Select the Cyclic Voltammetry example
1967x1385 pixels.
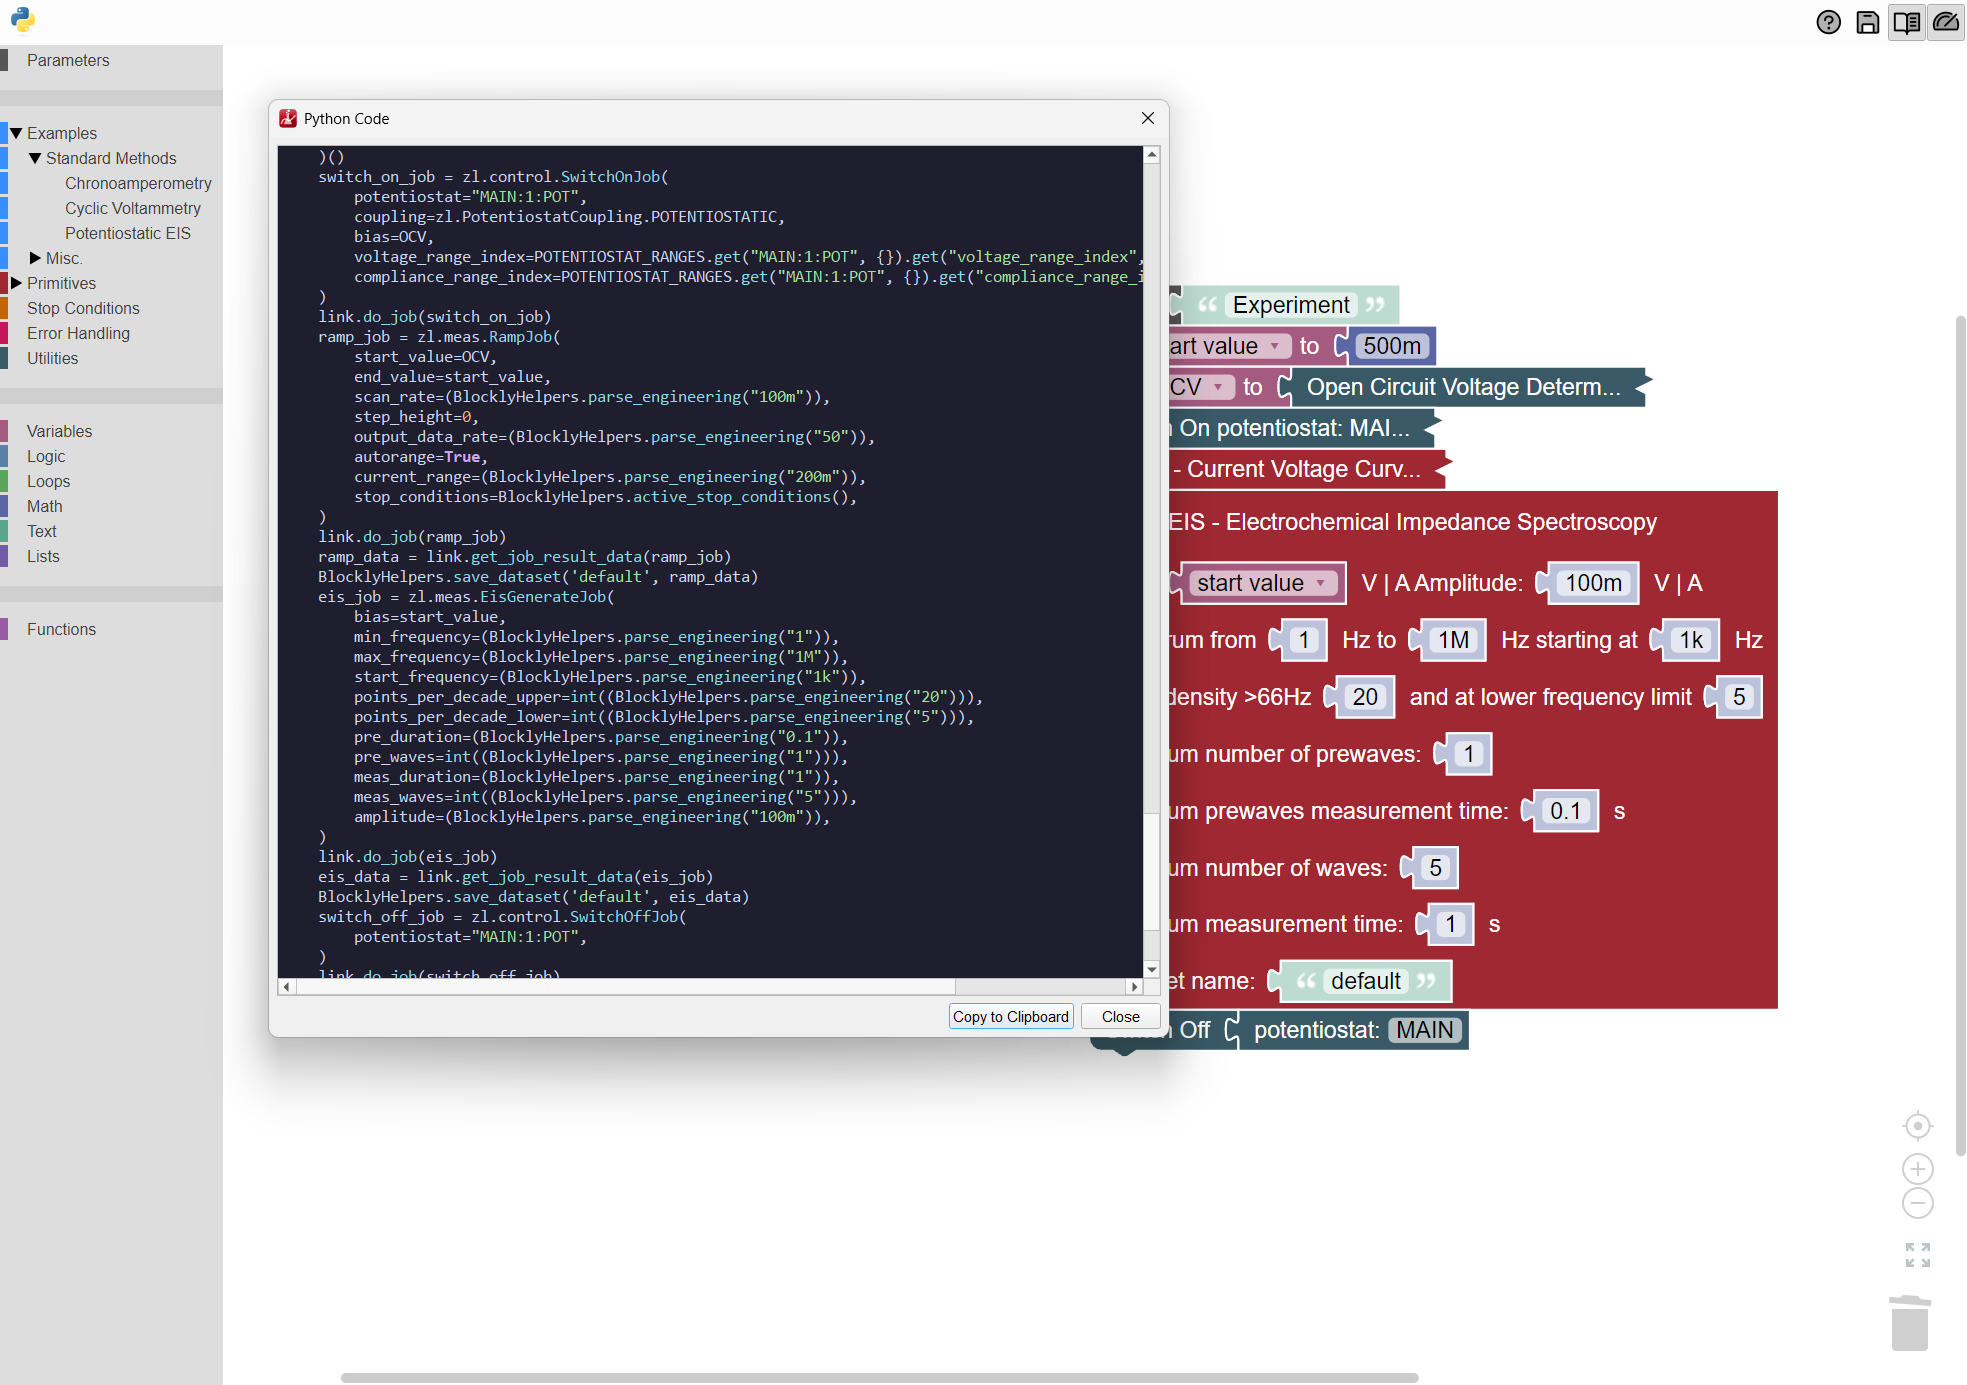[133, 208]
